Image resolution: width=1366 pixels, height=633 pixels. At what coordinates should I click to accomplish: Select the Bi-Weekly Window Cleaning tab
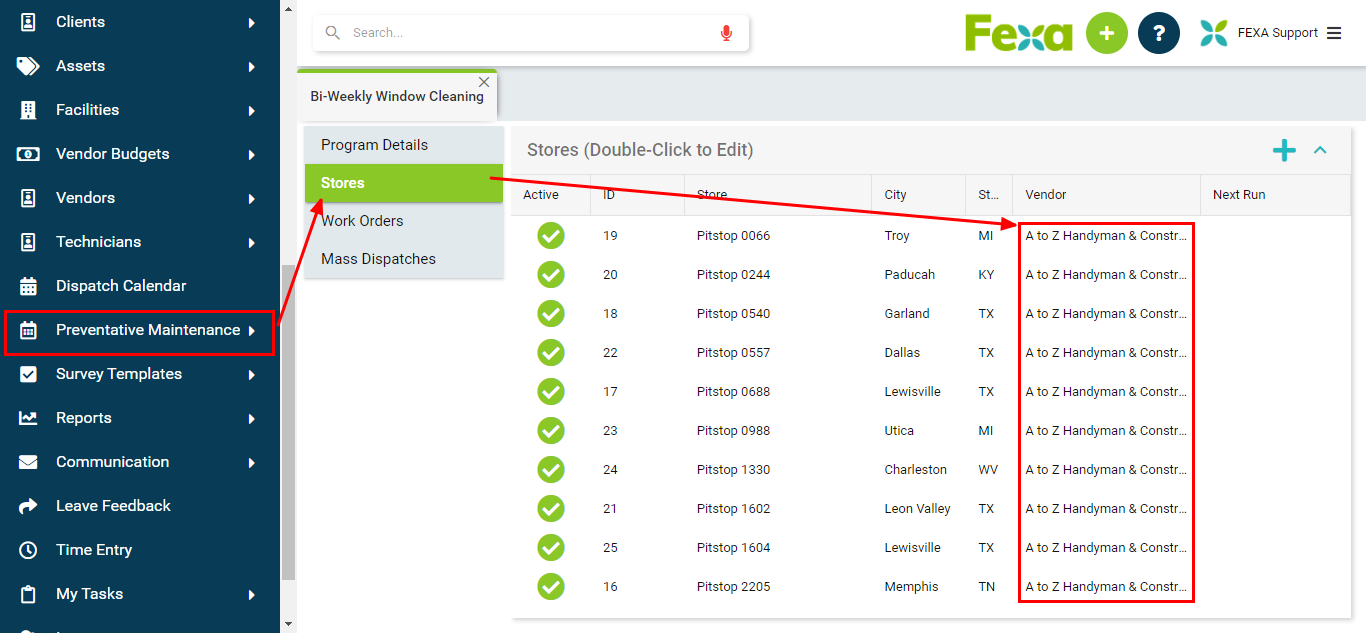click(x=397, y=96)
